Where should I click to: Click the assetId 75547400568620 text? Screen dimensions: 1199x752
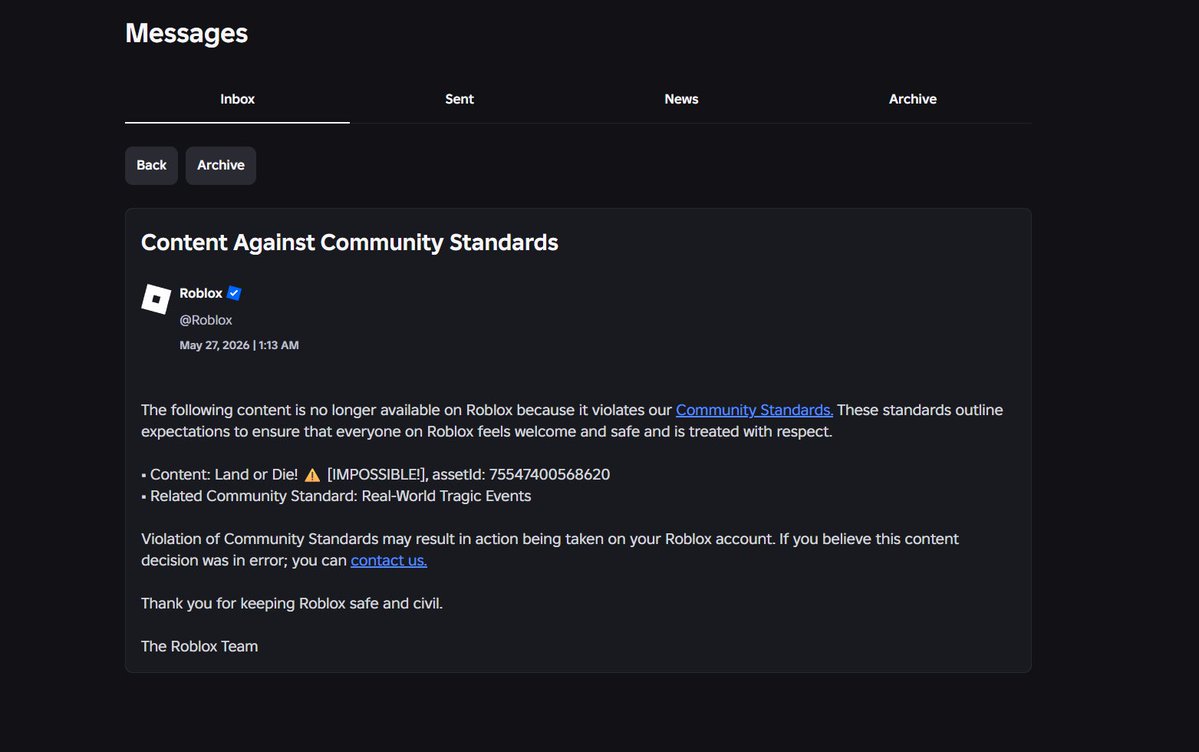(522, 474)
